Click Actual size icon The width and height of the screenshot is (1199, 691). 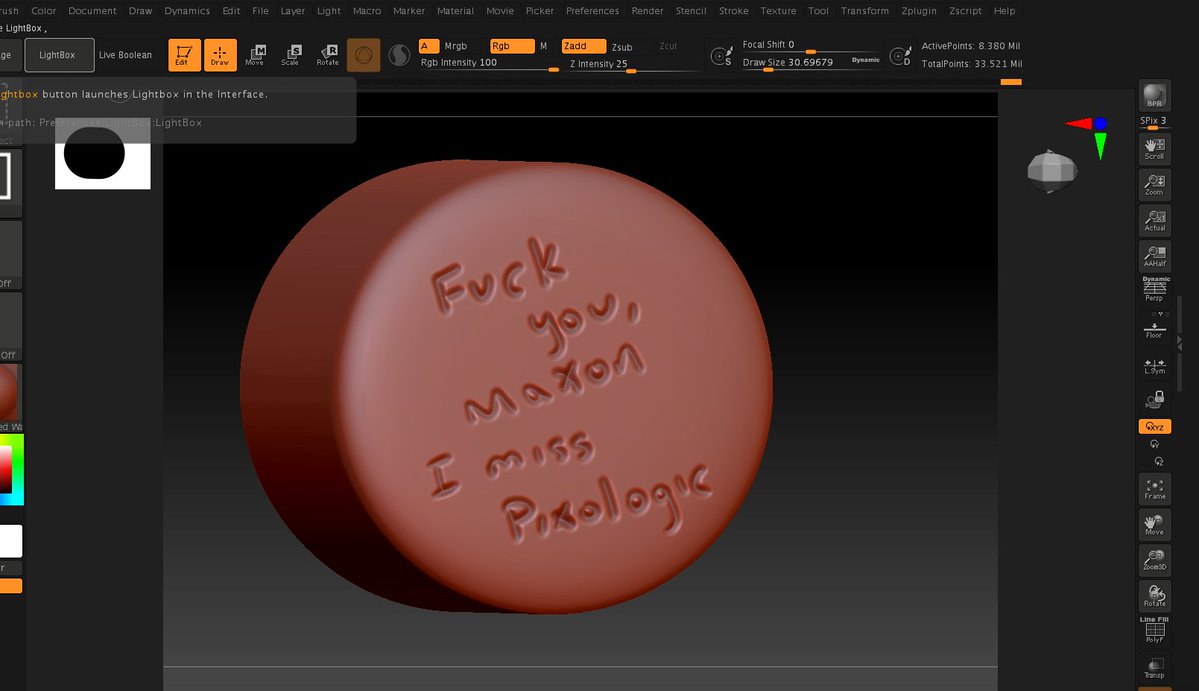tap(1155, 220)
